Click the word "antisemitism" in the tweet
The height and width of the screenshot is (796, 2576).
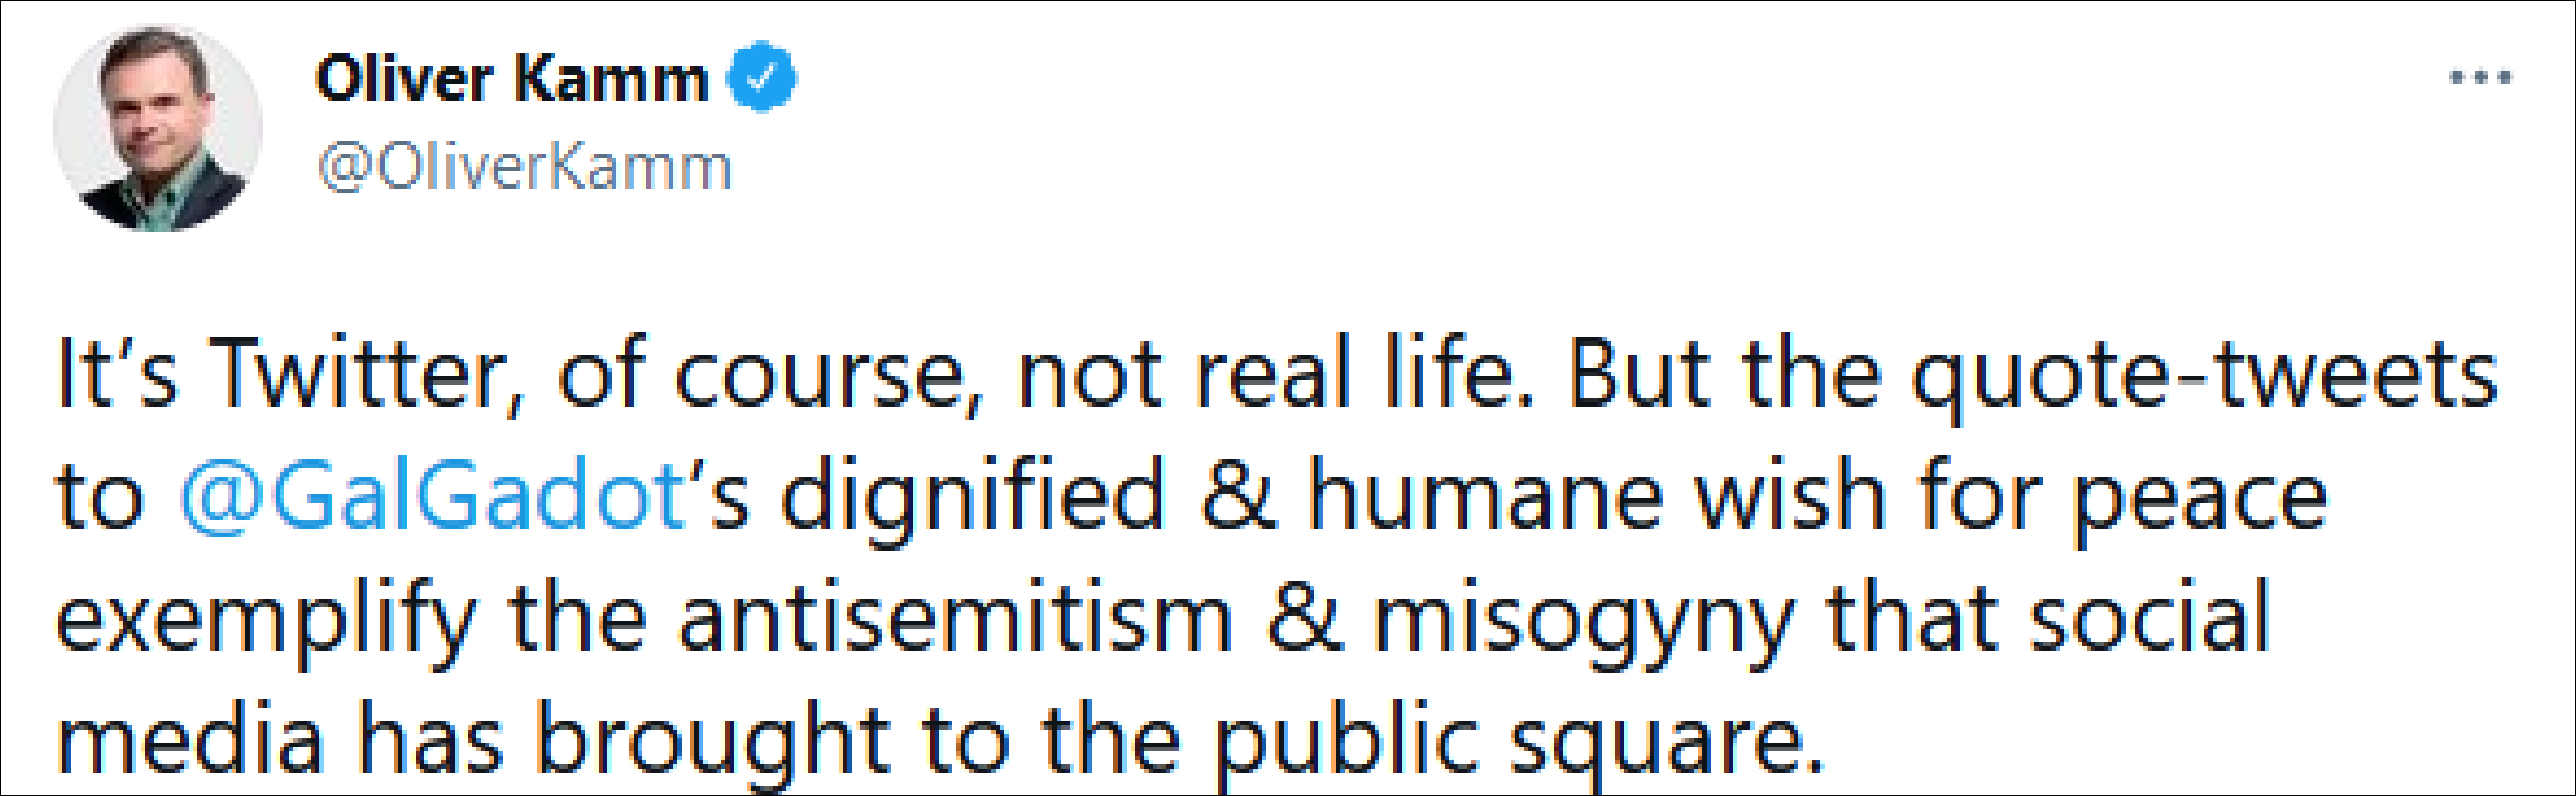pos(955,617)
